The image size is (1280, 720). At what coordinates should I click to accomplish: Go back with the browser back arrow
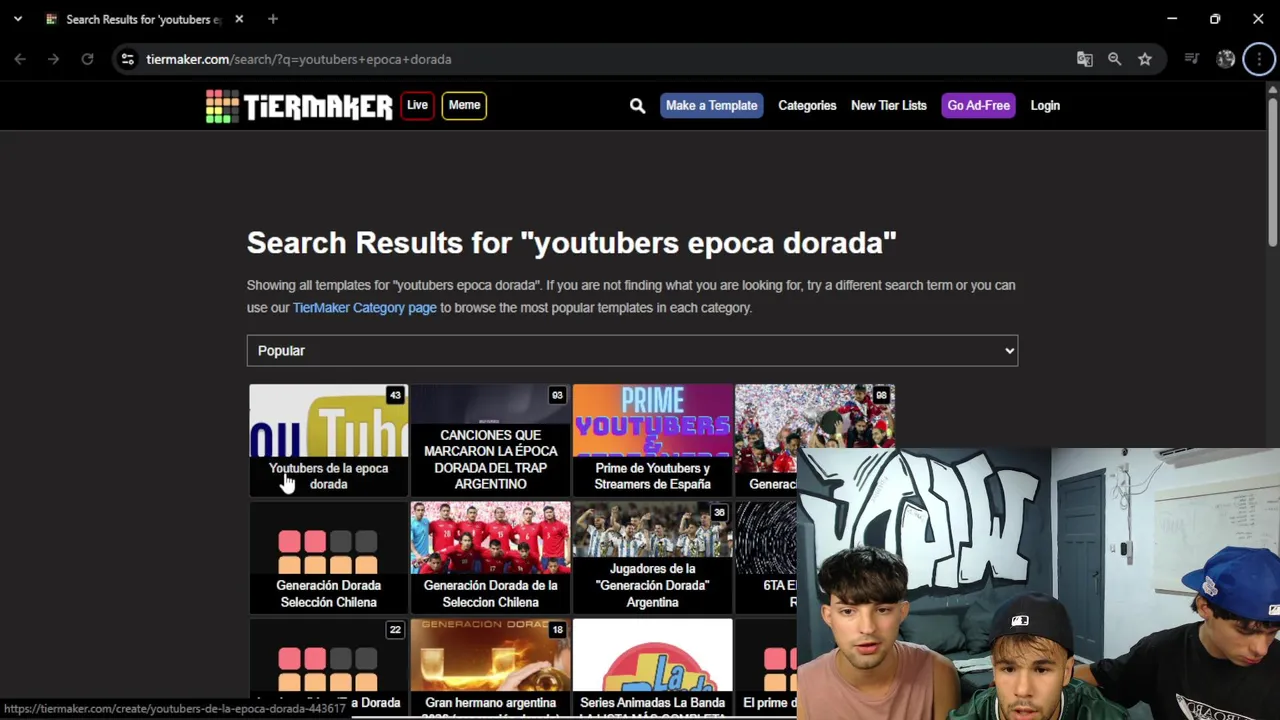point(20,59)
